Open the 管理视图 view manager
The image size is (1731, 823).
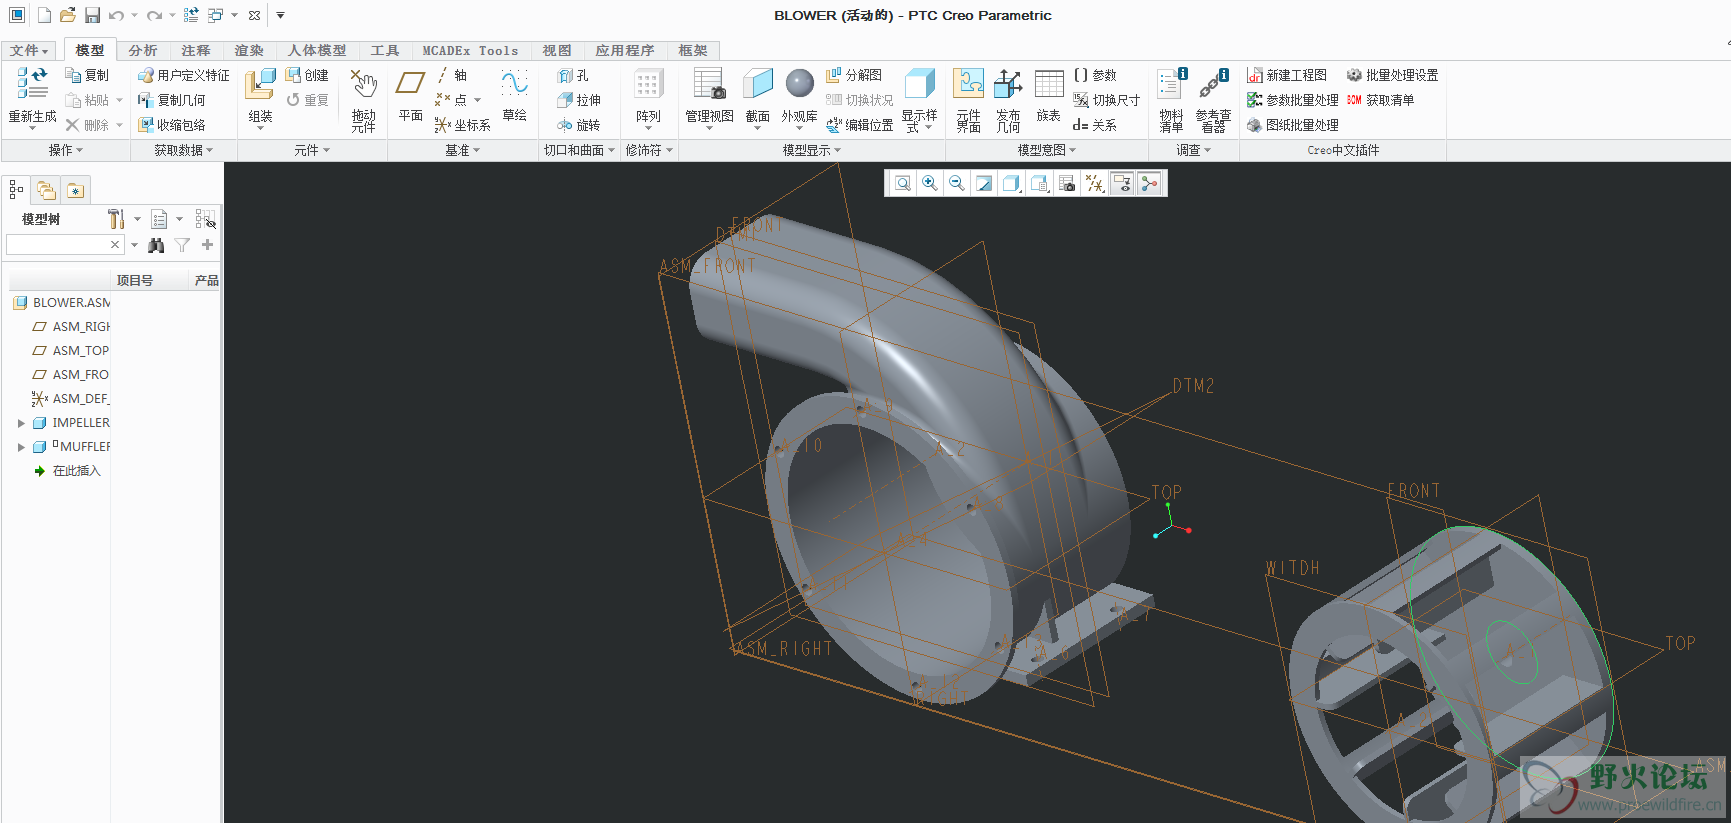tap(709, 98)
